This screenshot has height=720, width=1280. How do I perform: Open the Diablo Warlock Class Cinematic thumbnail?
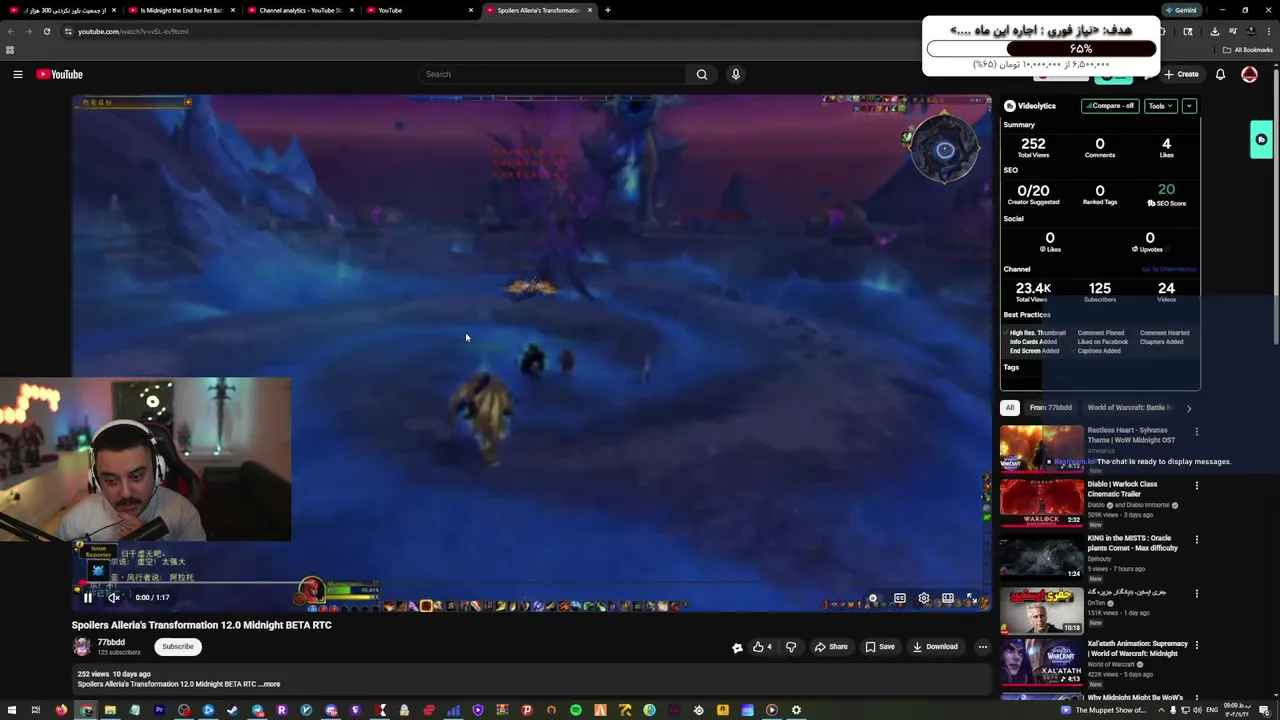(x=1042, y=502)
